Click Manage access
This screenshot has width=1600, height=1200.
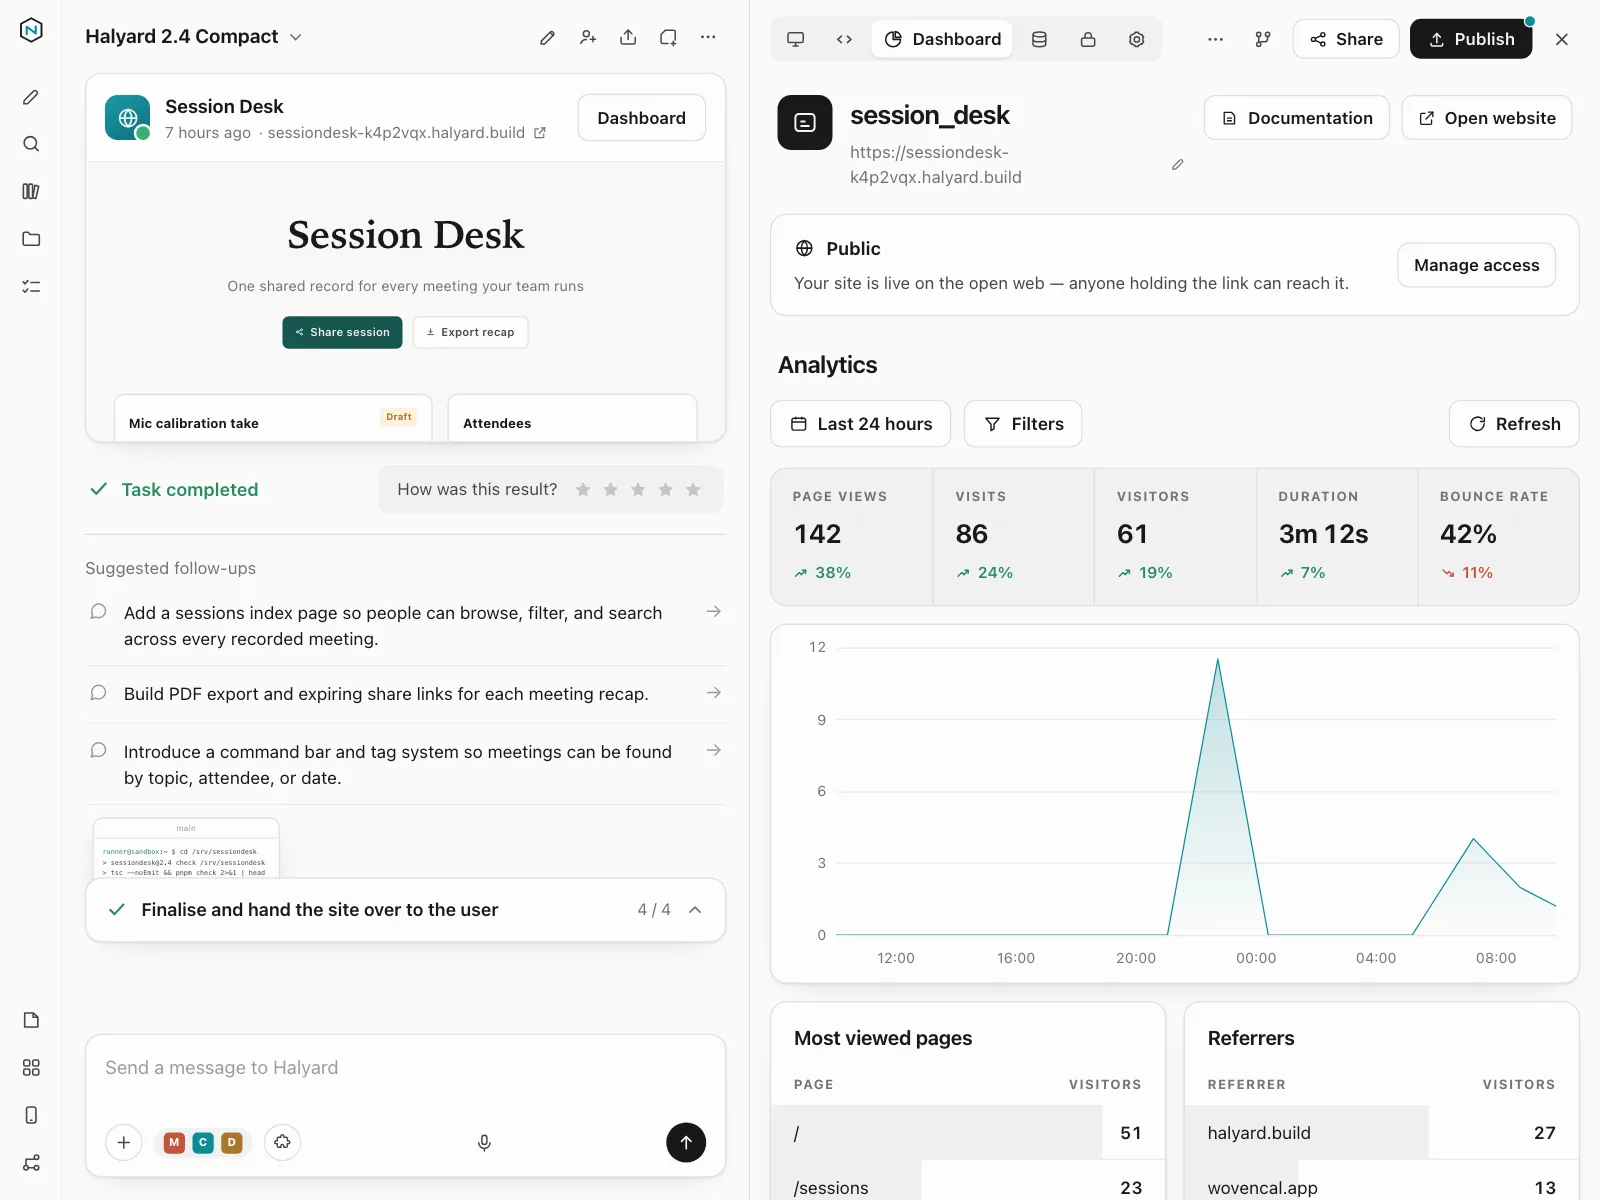pyautogui.click(x=1477, y=265)
